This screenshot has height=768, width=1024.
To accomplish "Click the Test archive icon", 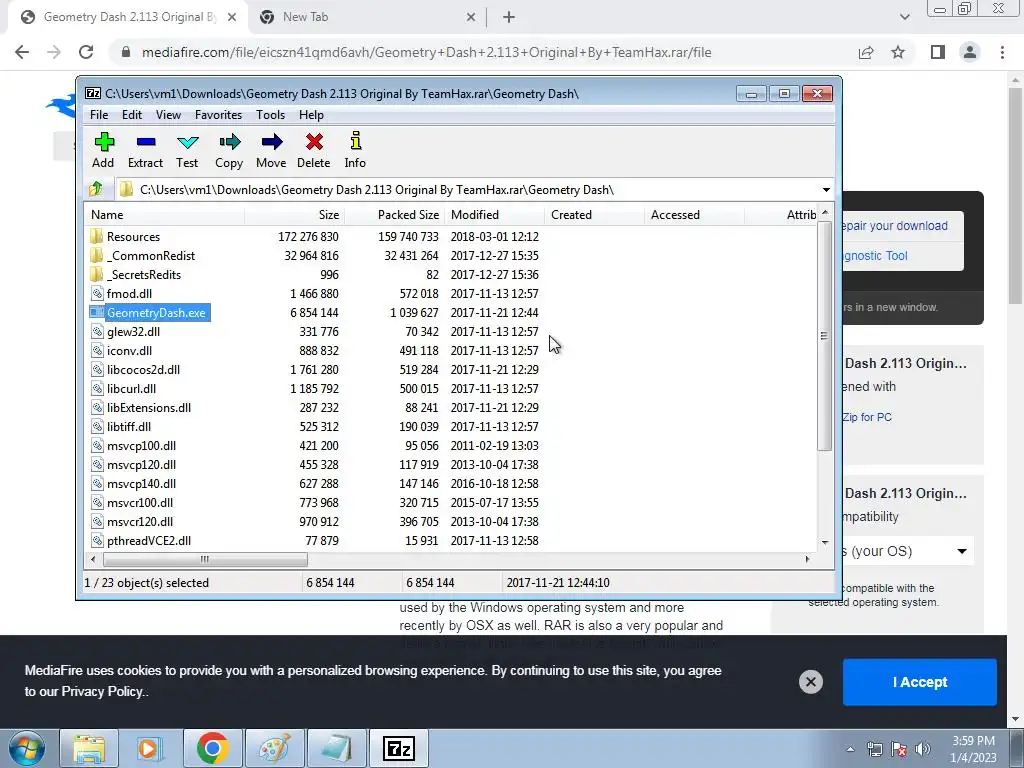I will point(187,142).
